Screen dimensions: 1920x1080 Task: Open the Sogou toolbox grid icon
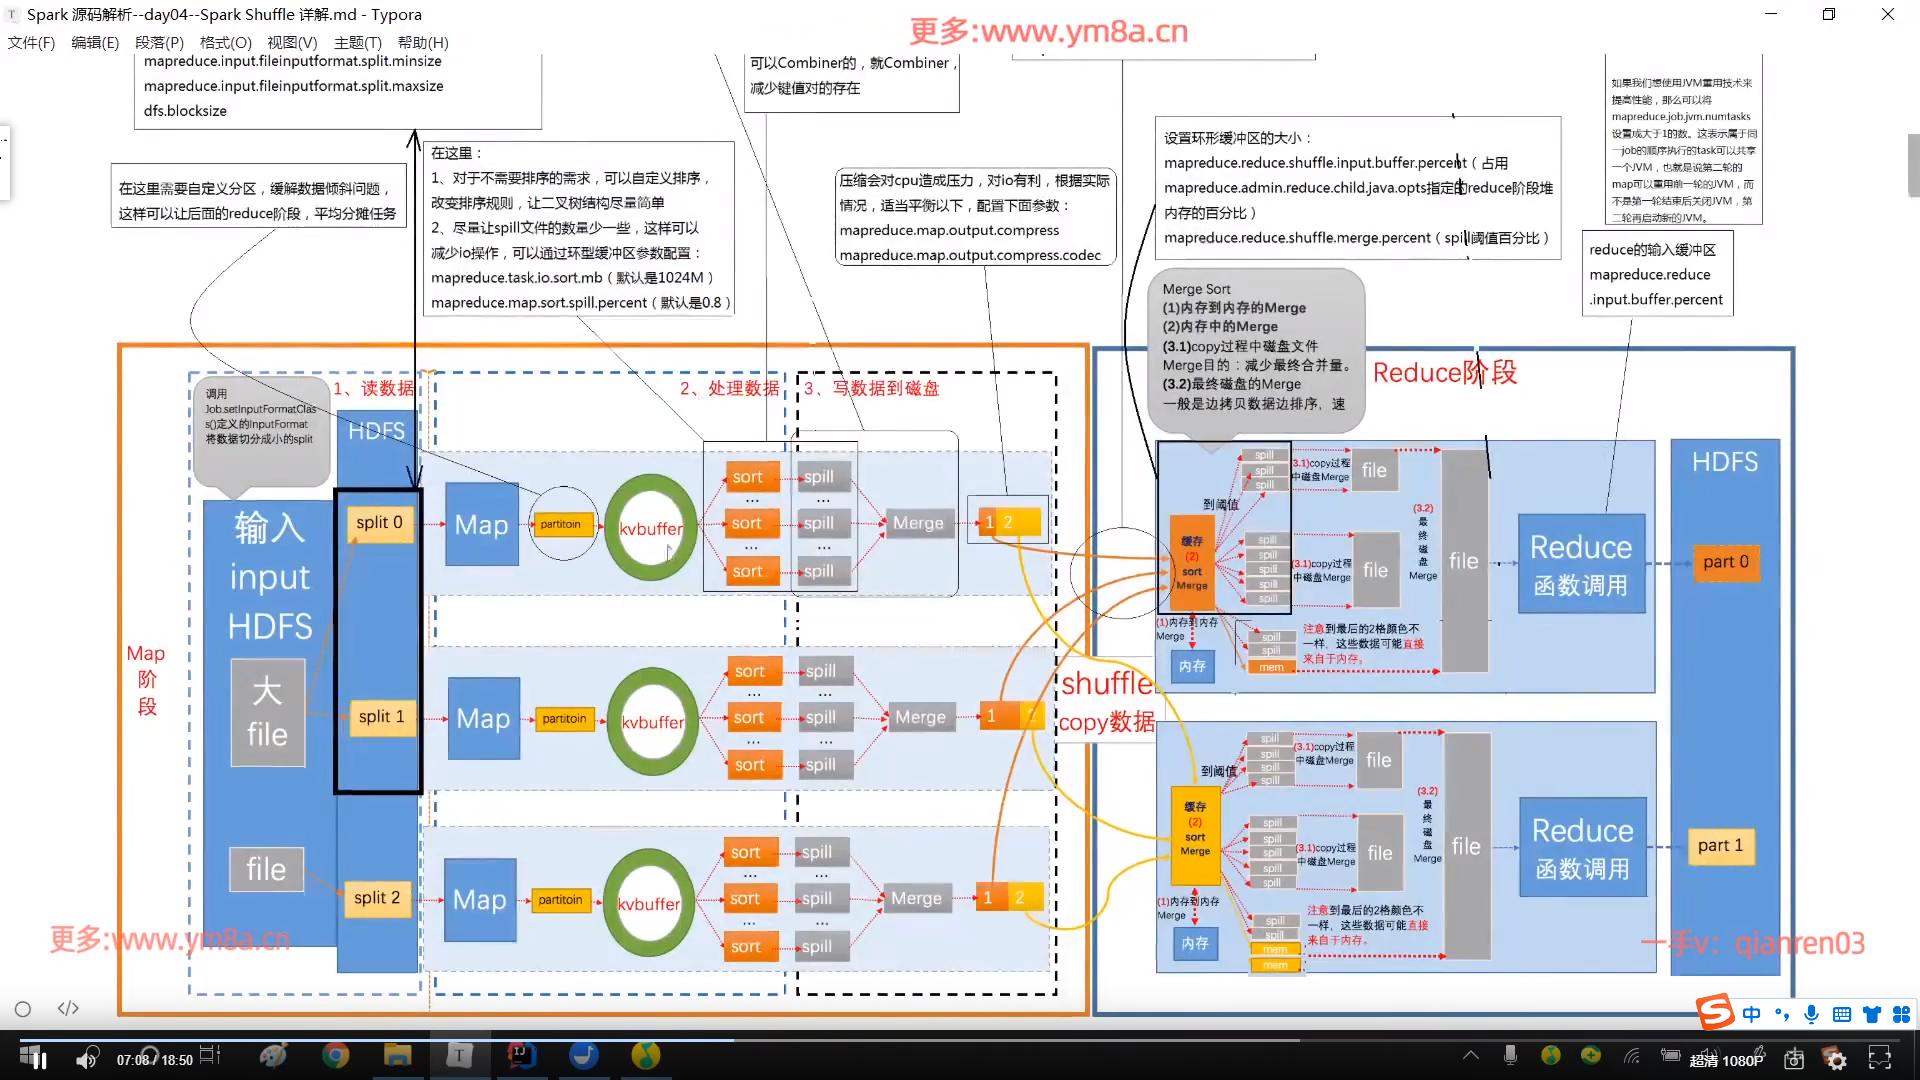(x=1901, y=1014)
